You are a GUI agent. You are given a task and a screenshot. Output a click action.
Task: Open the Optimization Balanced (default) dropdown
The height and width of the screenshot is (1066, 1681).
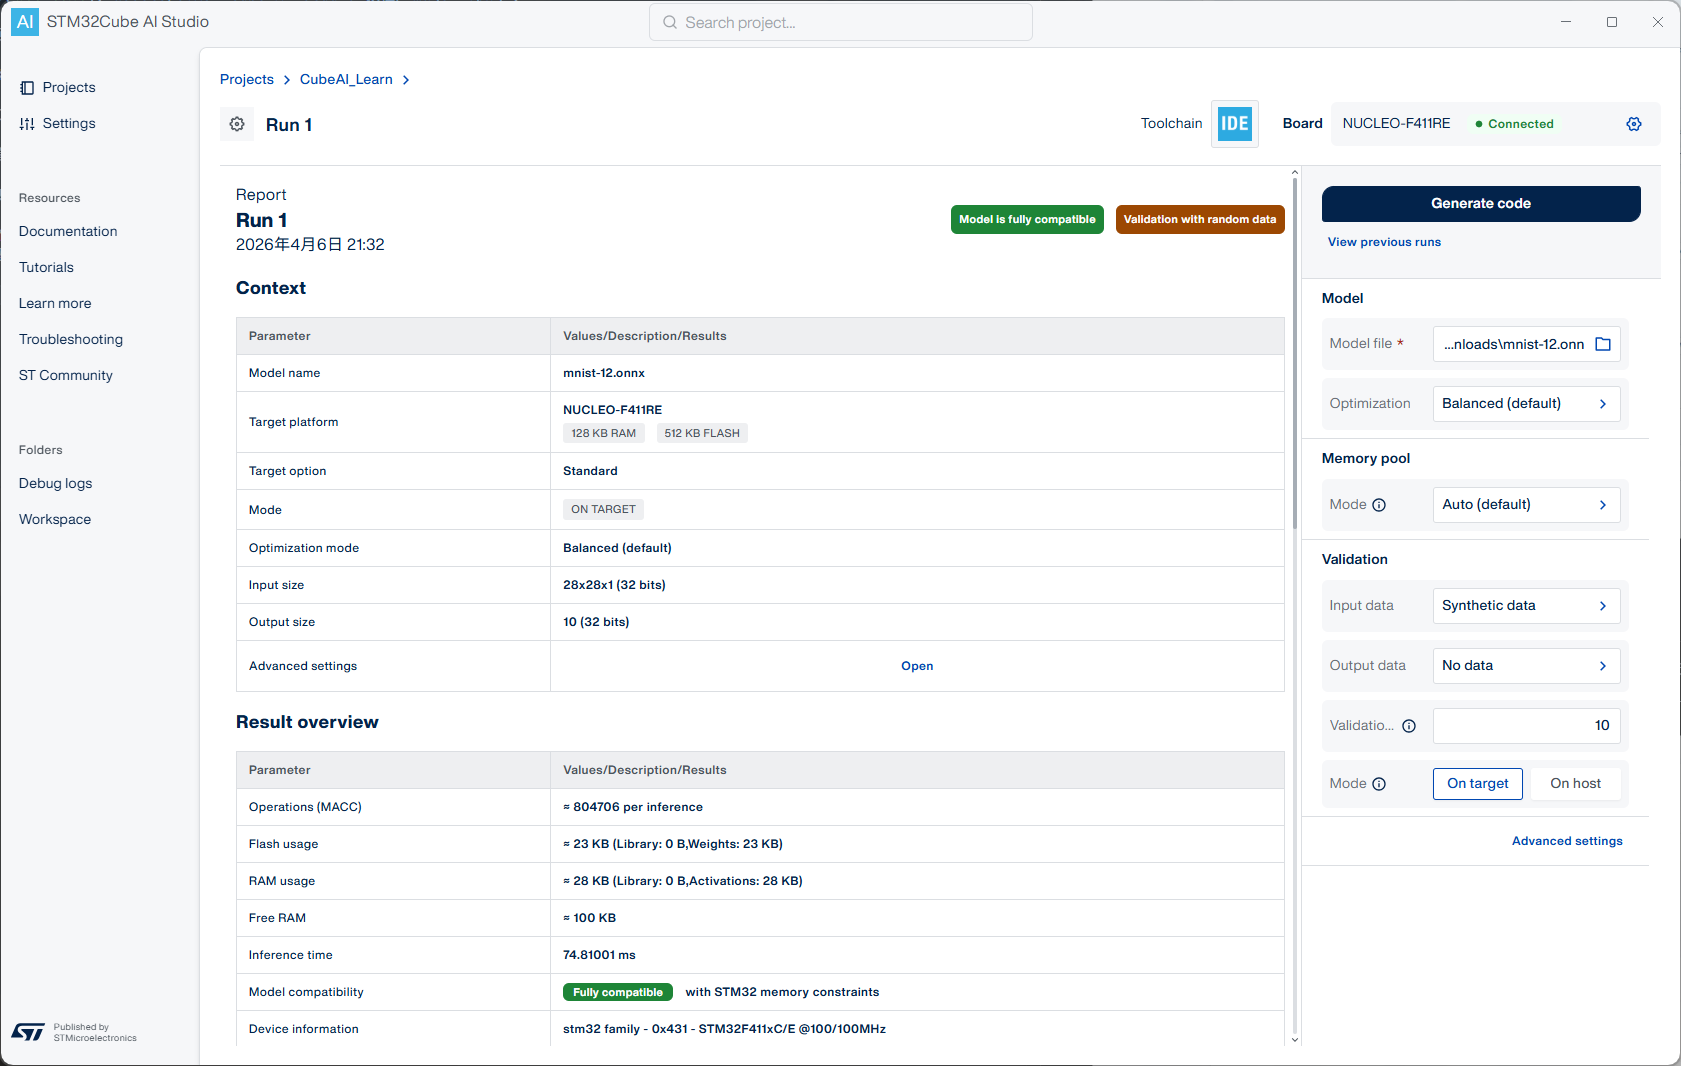[x=1526, y=404]
